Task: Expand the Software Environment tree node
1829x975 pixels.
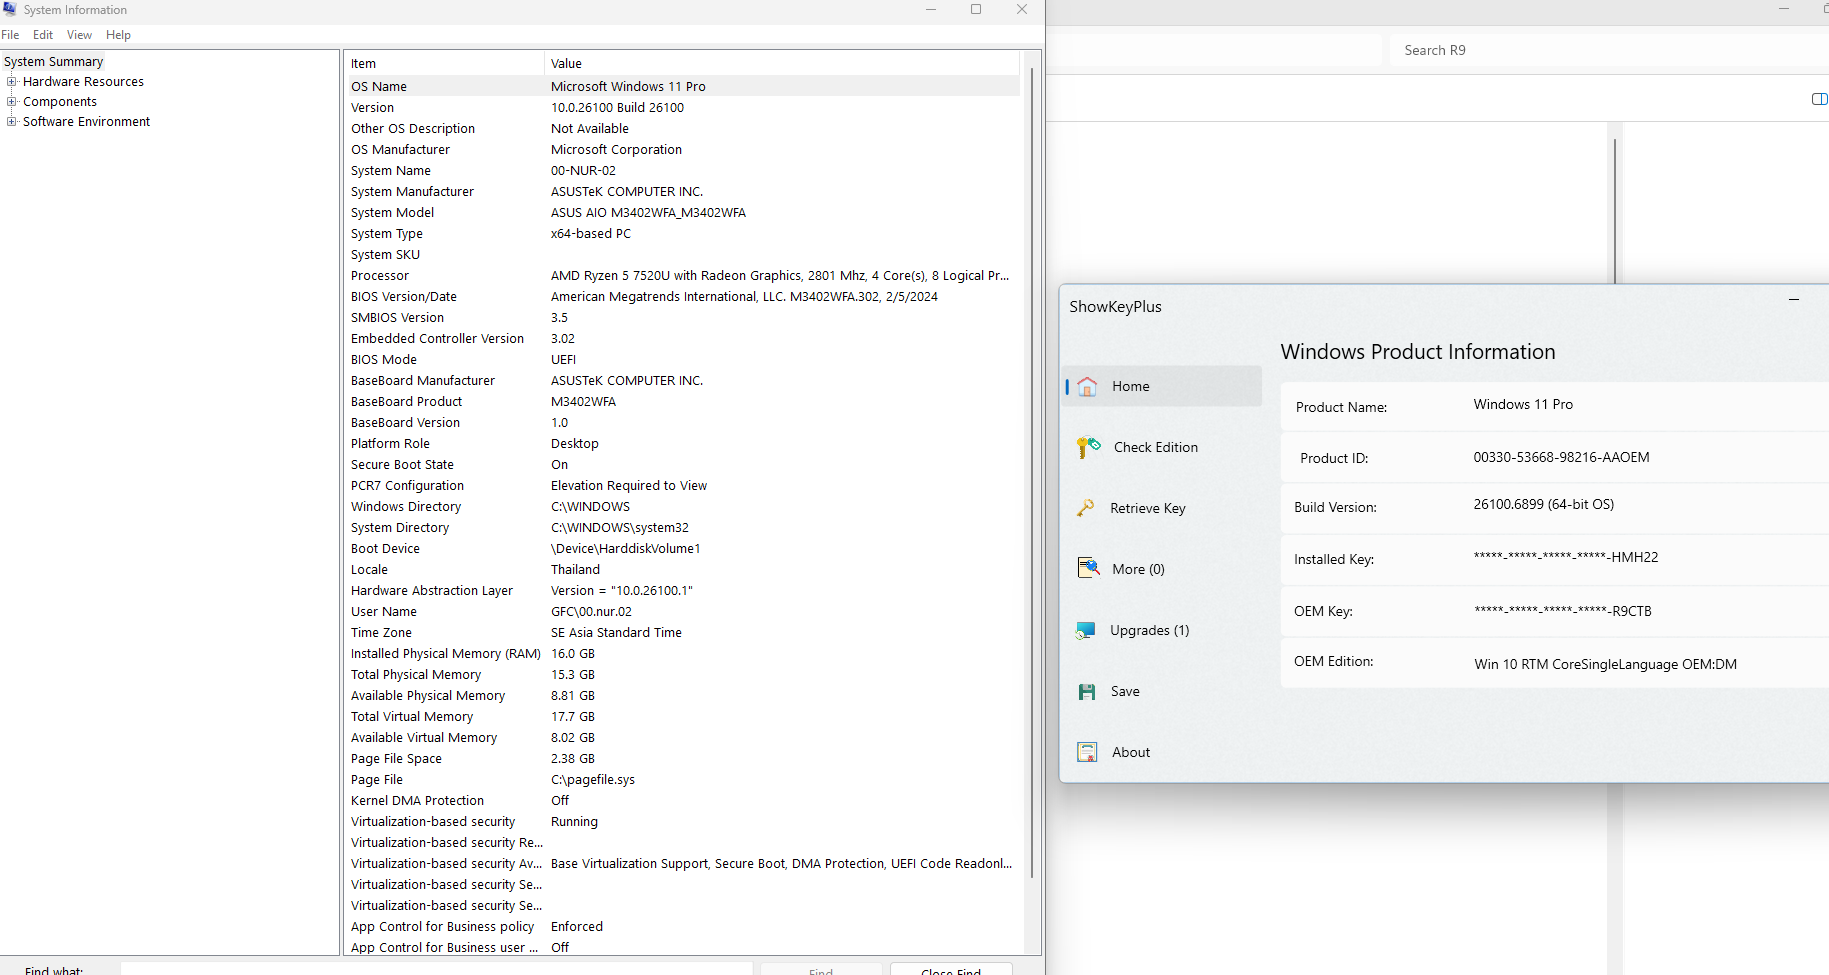Action: [12, 122]
